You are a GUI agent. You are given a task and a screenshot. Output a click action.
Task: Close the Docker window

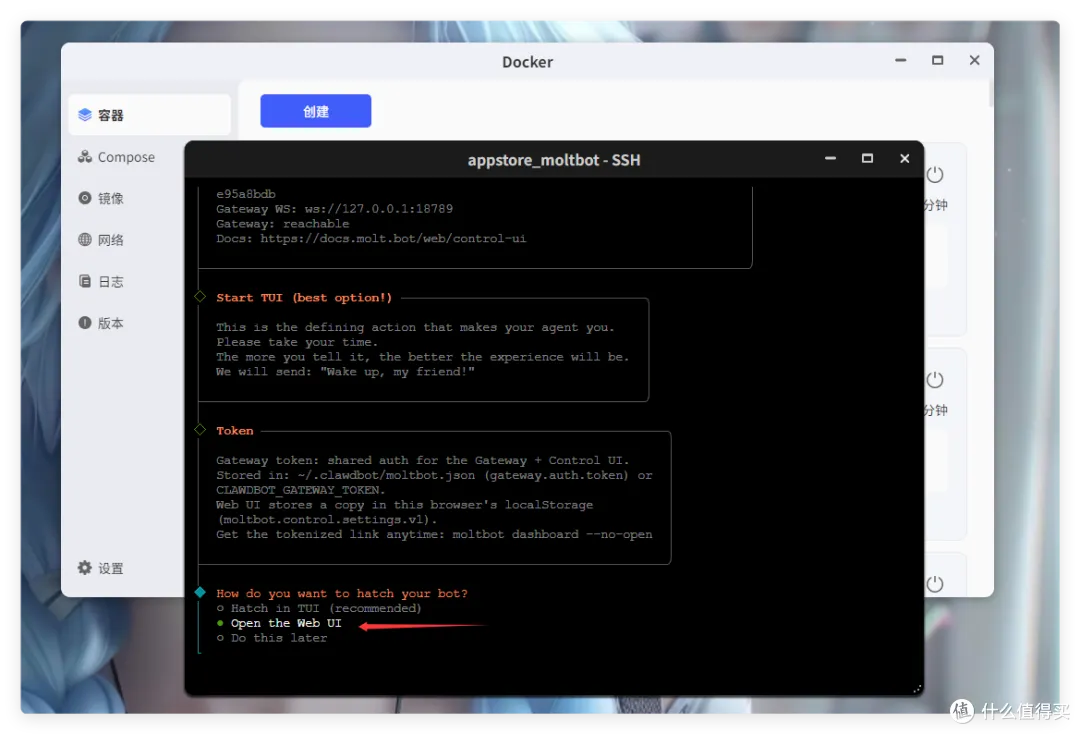[x=974, y=60]
